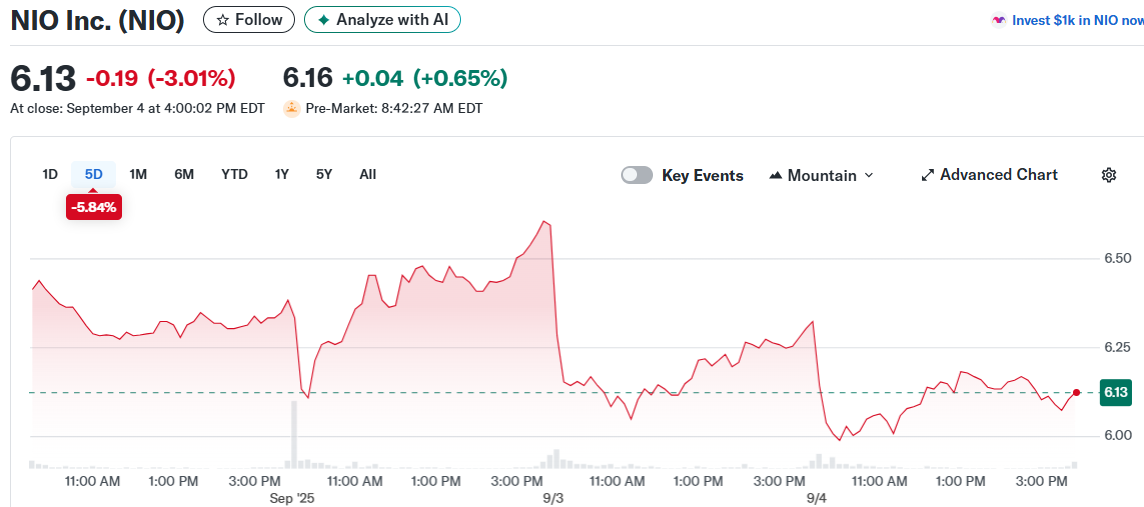The image size is (1144, 507).
Task: Click the Pre-Market time text
Action: point(394,109)
